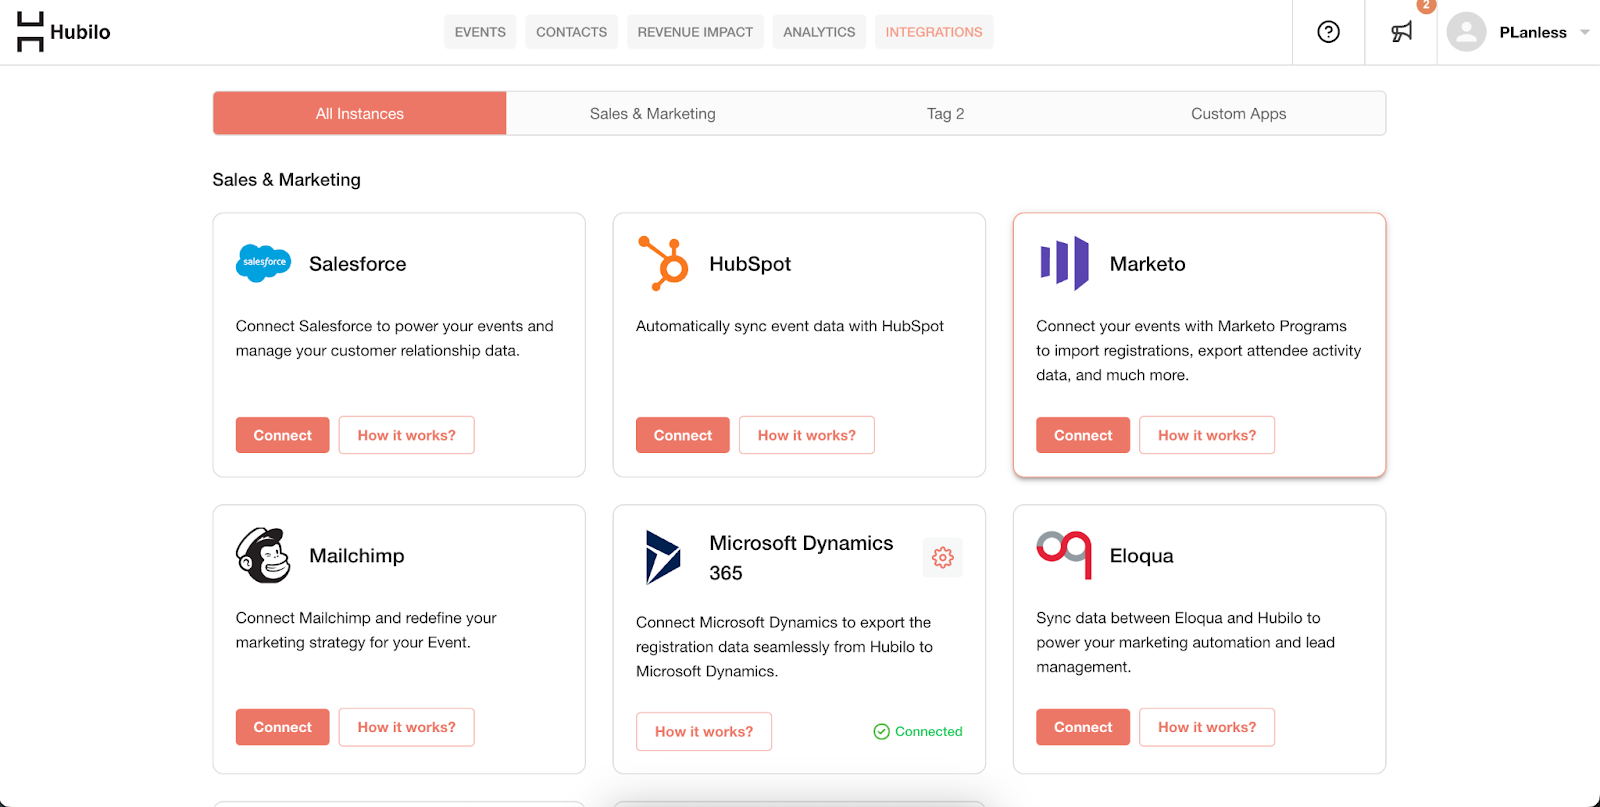Click the Salesforce card title
Viewport: 1600px width, 807px height.
[x=358, y=264]
